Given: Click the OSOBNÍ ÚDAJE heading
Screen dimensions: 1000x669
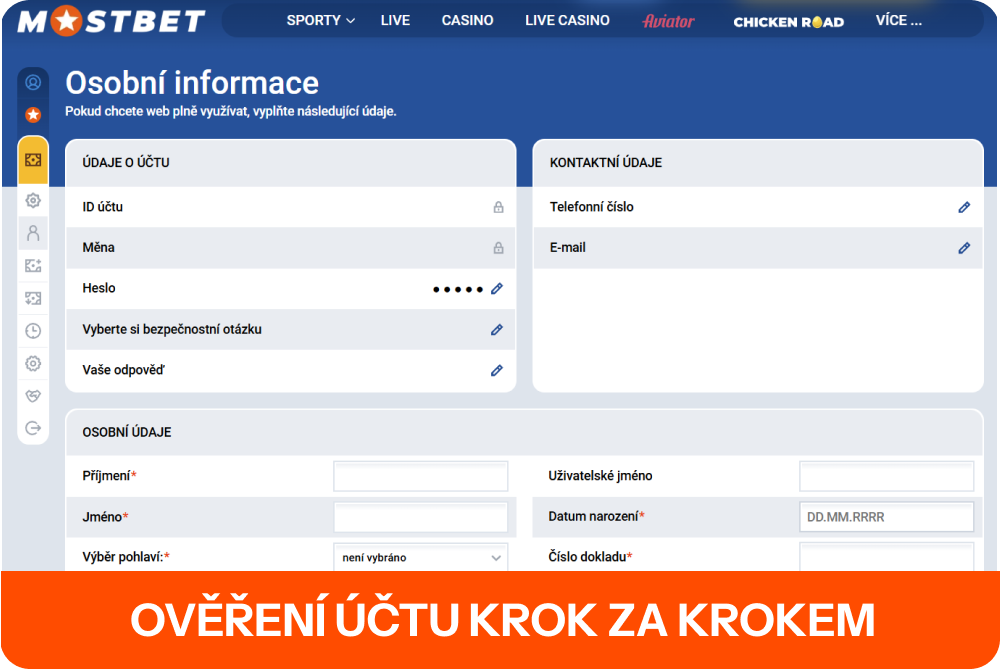Looking at the screenshot, I should point(127,432).
